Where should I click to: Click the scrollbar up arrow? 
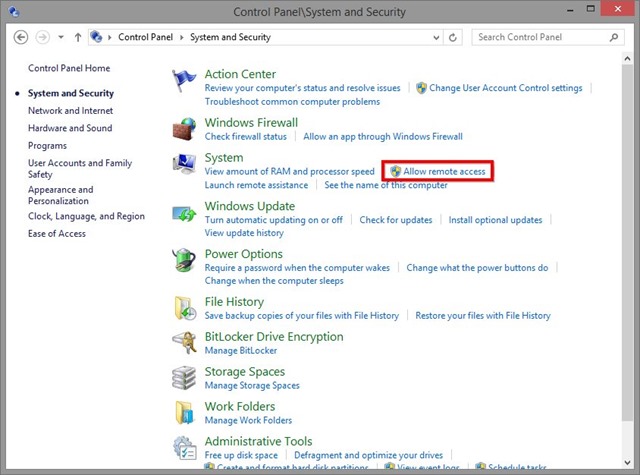pos(627,59)
